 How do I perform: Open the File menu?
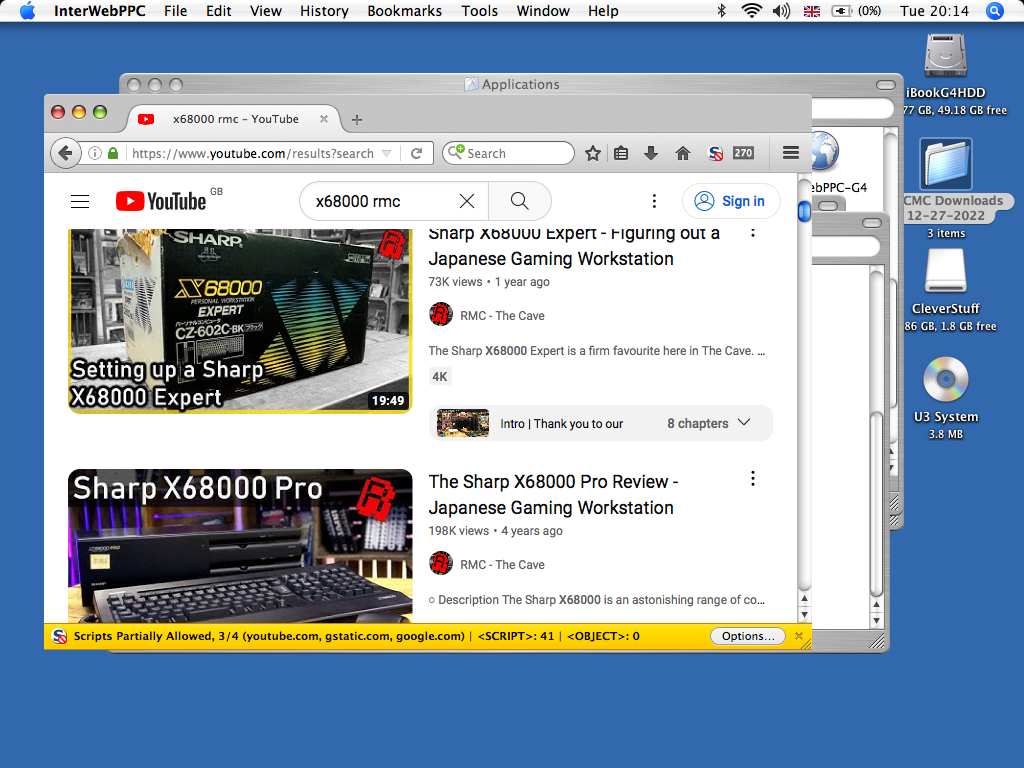pos(175,11)
